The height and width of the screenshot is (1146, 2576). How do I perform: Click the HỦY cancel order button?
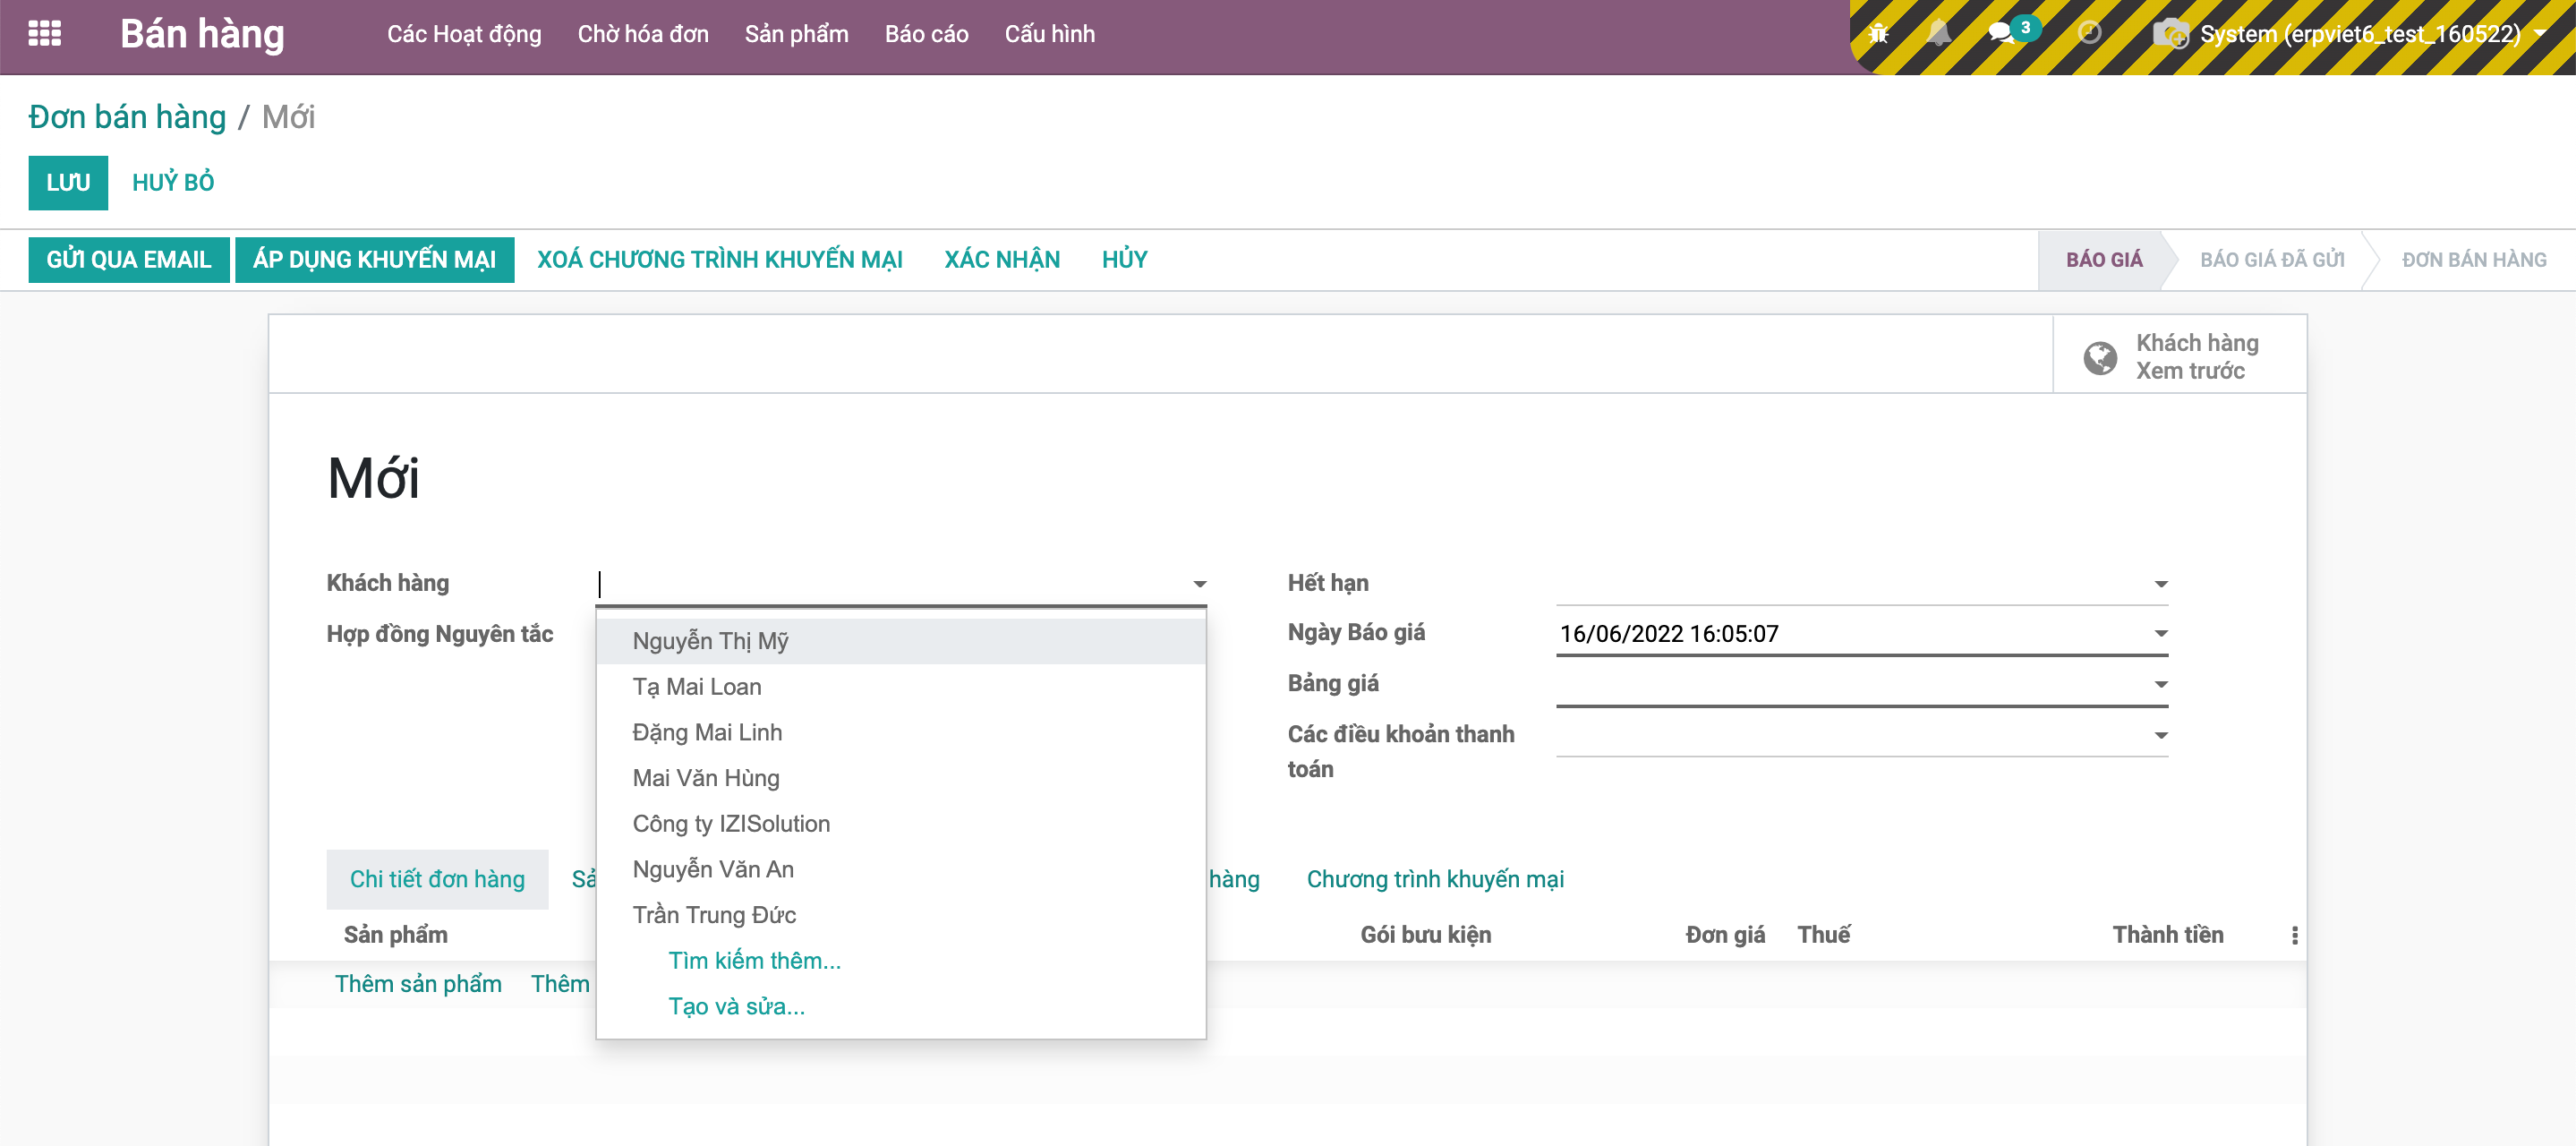point(1124,260)
